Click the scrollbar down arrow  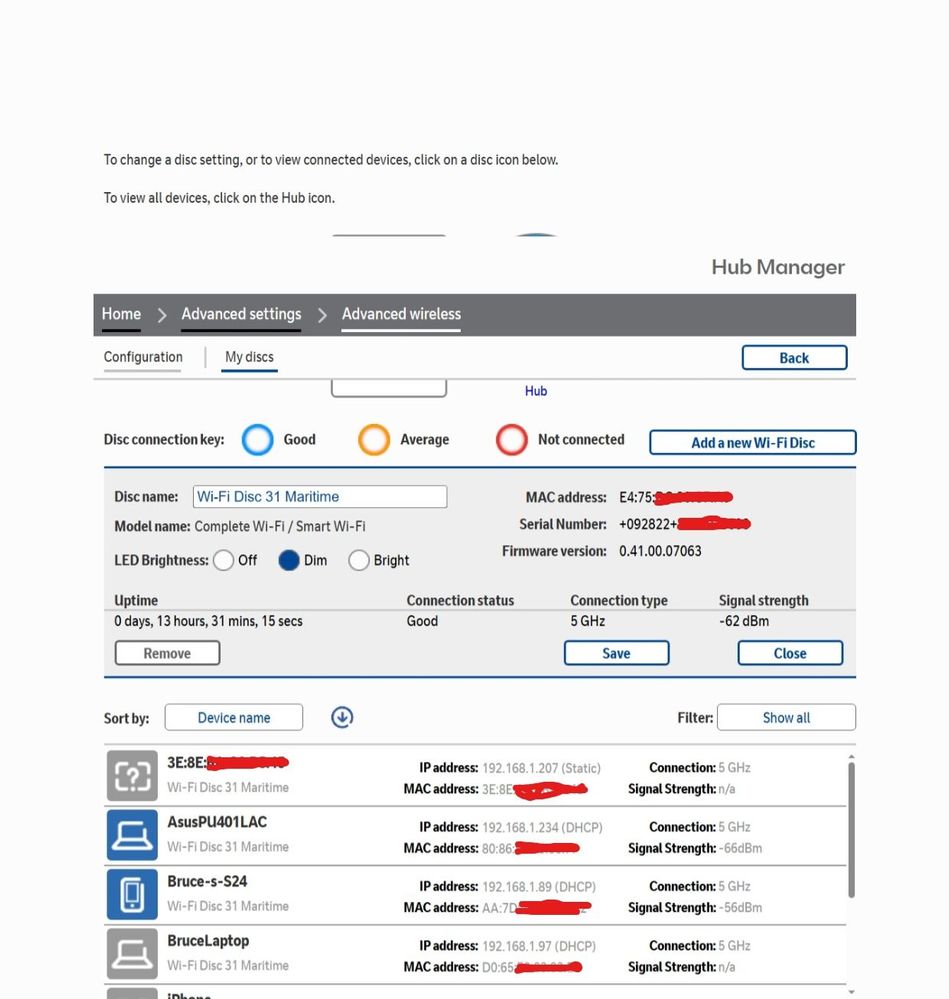coord(852,992)
